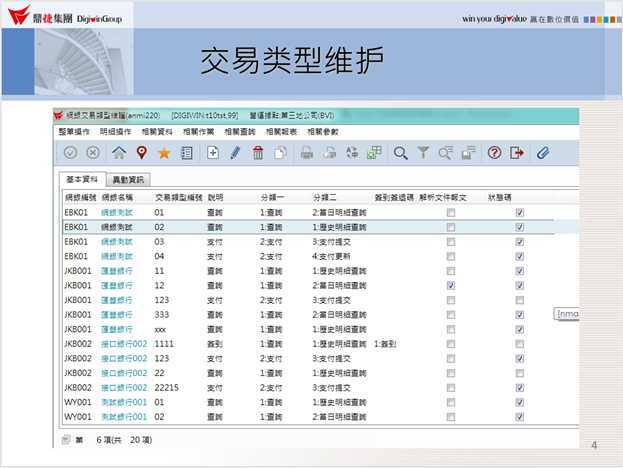Select the 基本資料 tab

click(x=81, y=180)
